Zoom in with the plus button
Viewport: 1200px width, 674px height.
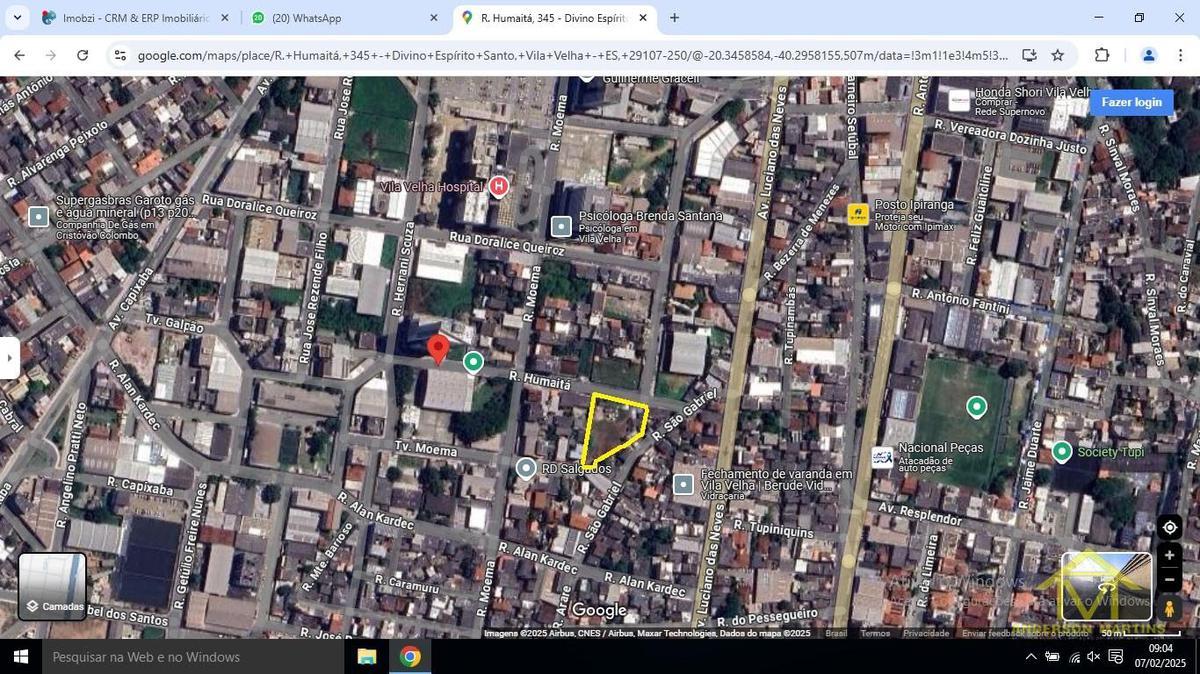point(1169,555)
